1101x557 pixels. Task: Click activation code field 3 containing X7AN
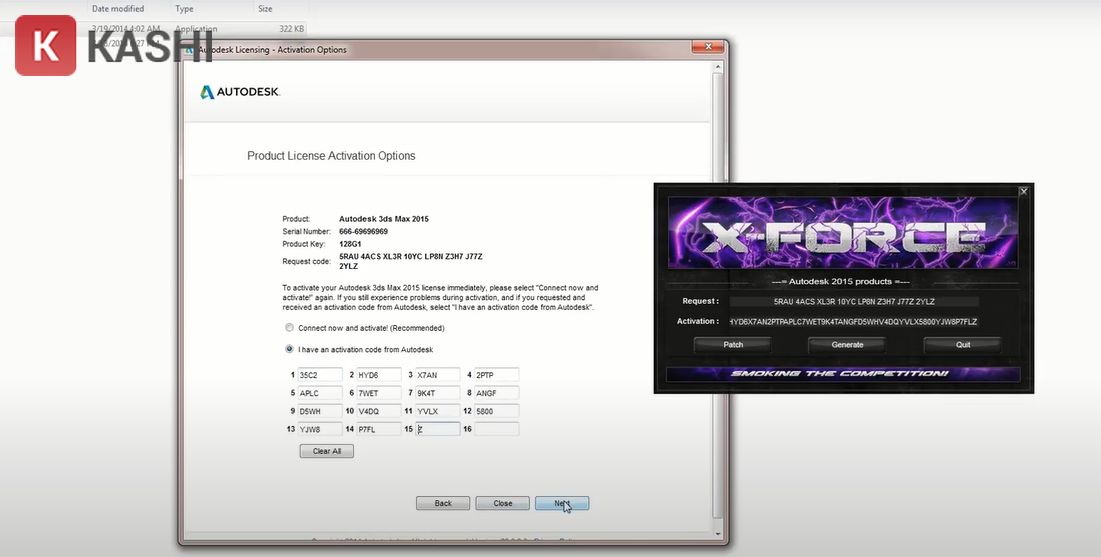click(x=438, y=375)
